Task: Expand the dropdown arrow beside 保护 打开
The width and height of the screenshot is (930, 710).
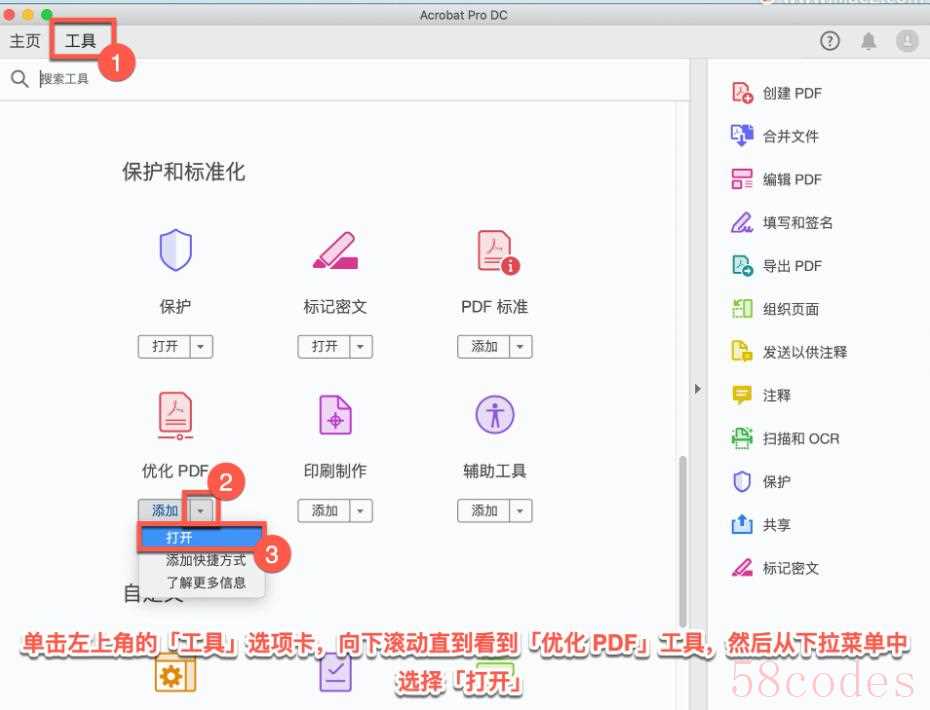Action: coord(201,346)
